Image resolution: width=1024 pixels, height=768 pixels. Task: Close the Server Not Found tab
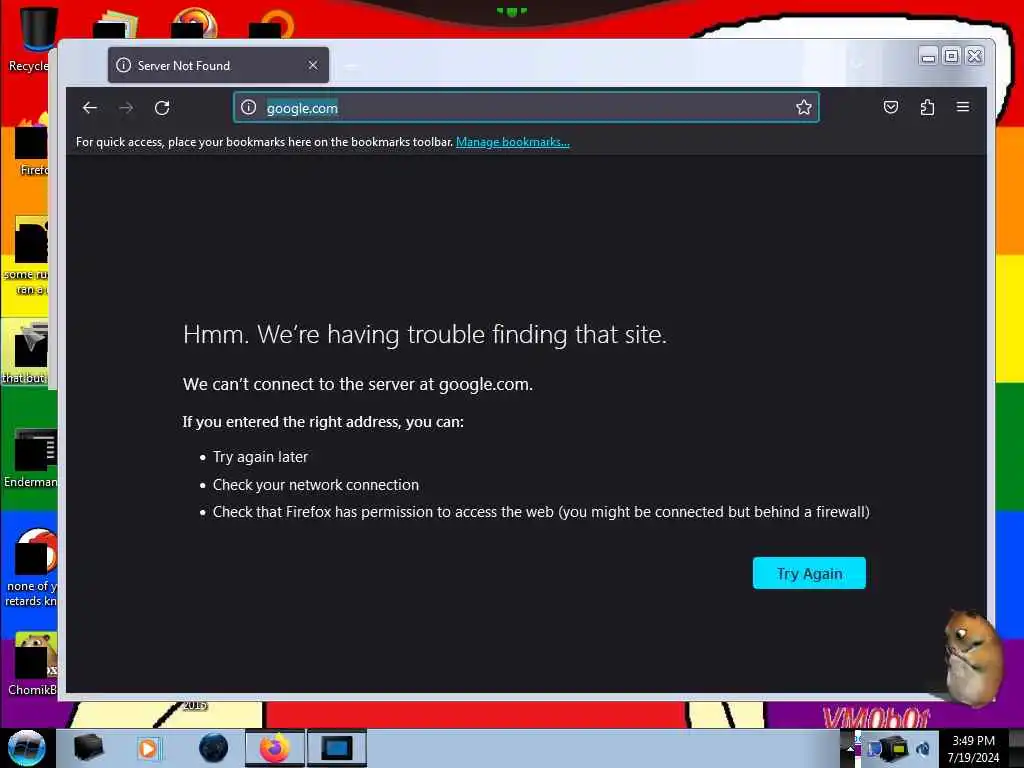coord(313,65)
